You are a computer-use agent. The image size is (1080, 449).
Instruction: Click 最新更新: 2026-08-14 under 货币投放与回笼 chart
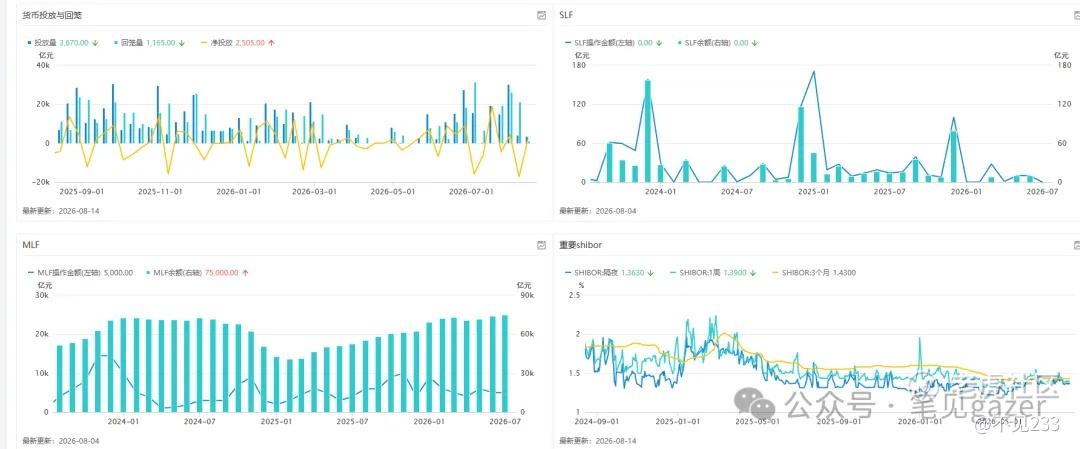[x=61, y=211]
